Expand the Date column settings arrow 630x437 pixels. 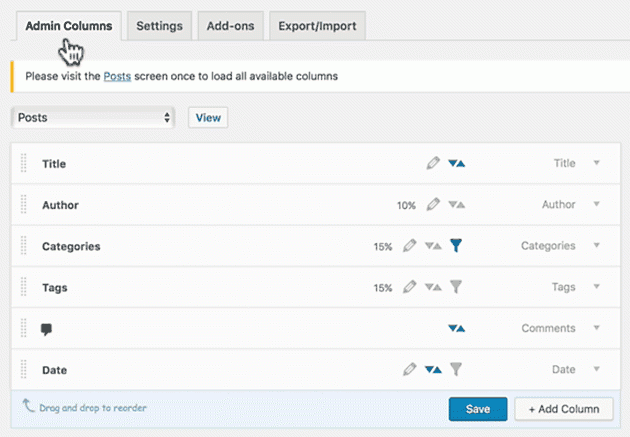tap(597, 369)
